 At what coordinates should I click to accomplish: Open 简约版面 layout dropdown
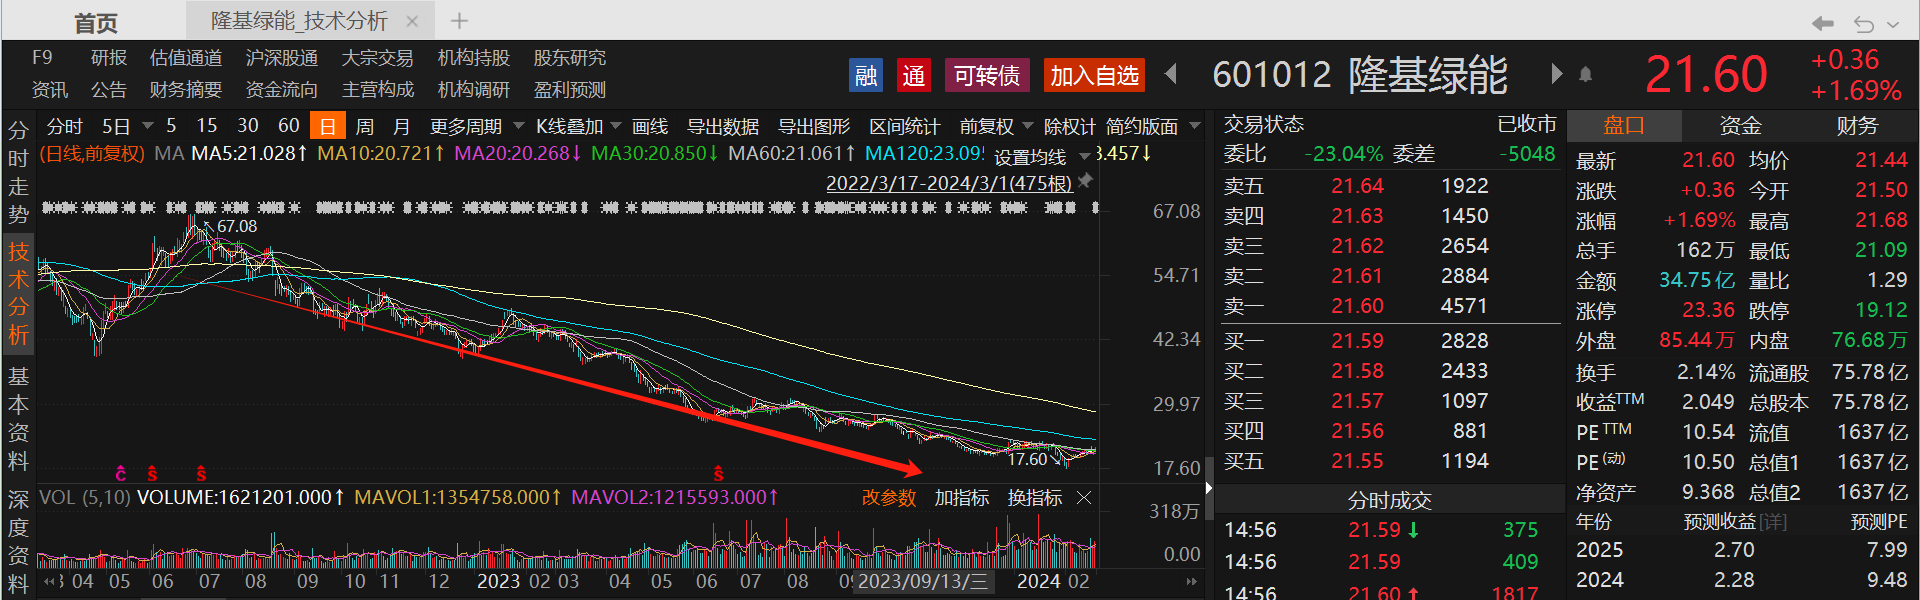coord(1153,126)
